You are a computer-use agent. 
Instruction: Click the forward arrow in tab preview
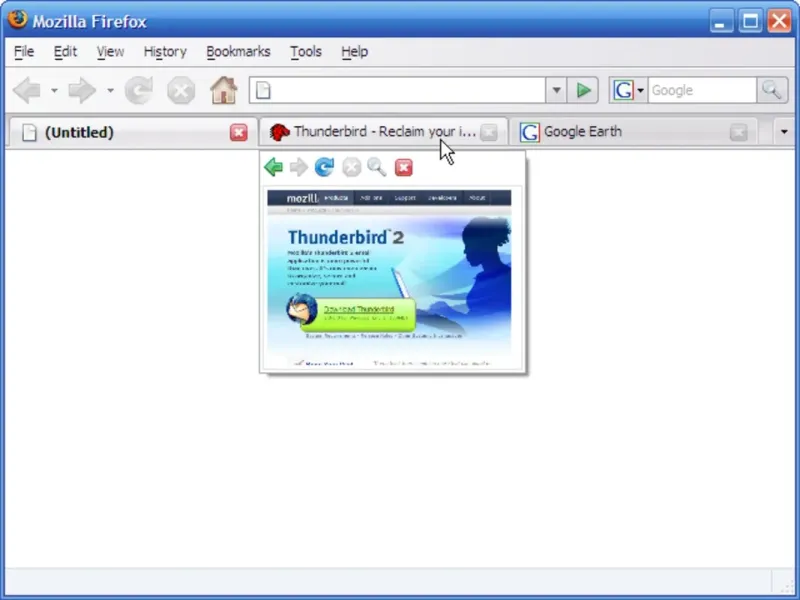coord(298,167)
